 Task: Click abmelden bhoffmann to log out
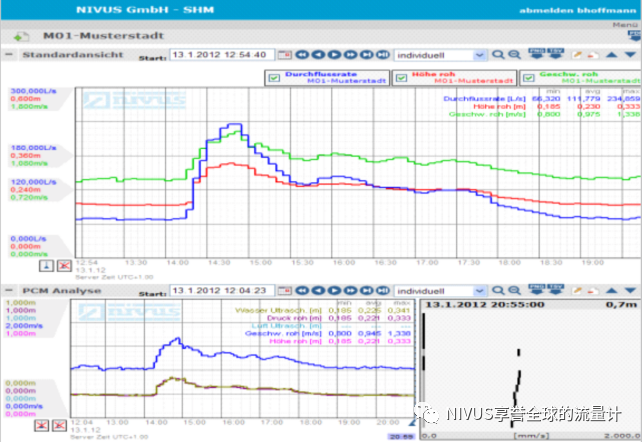578,11
